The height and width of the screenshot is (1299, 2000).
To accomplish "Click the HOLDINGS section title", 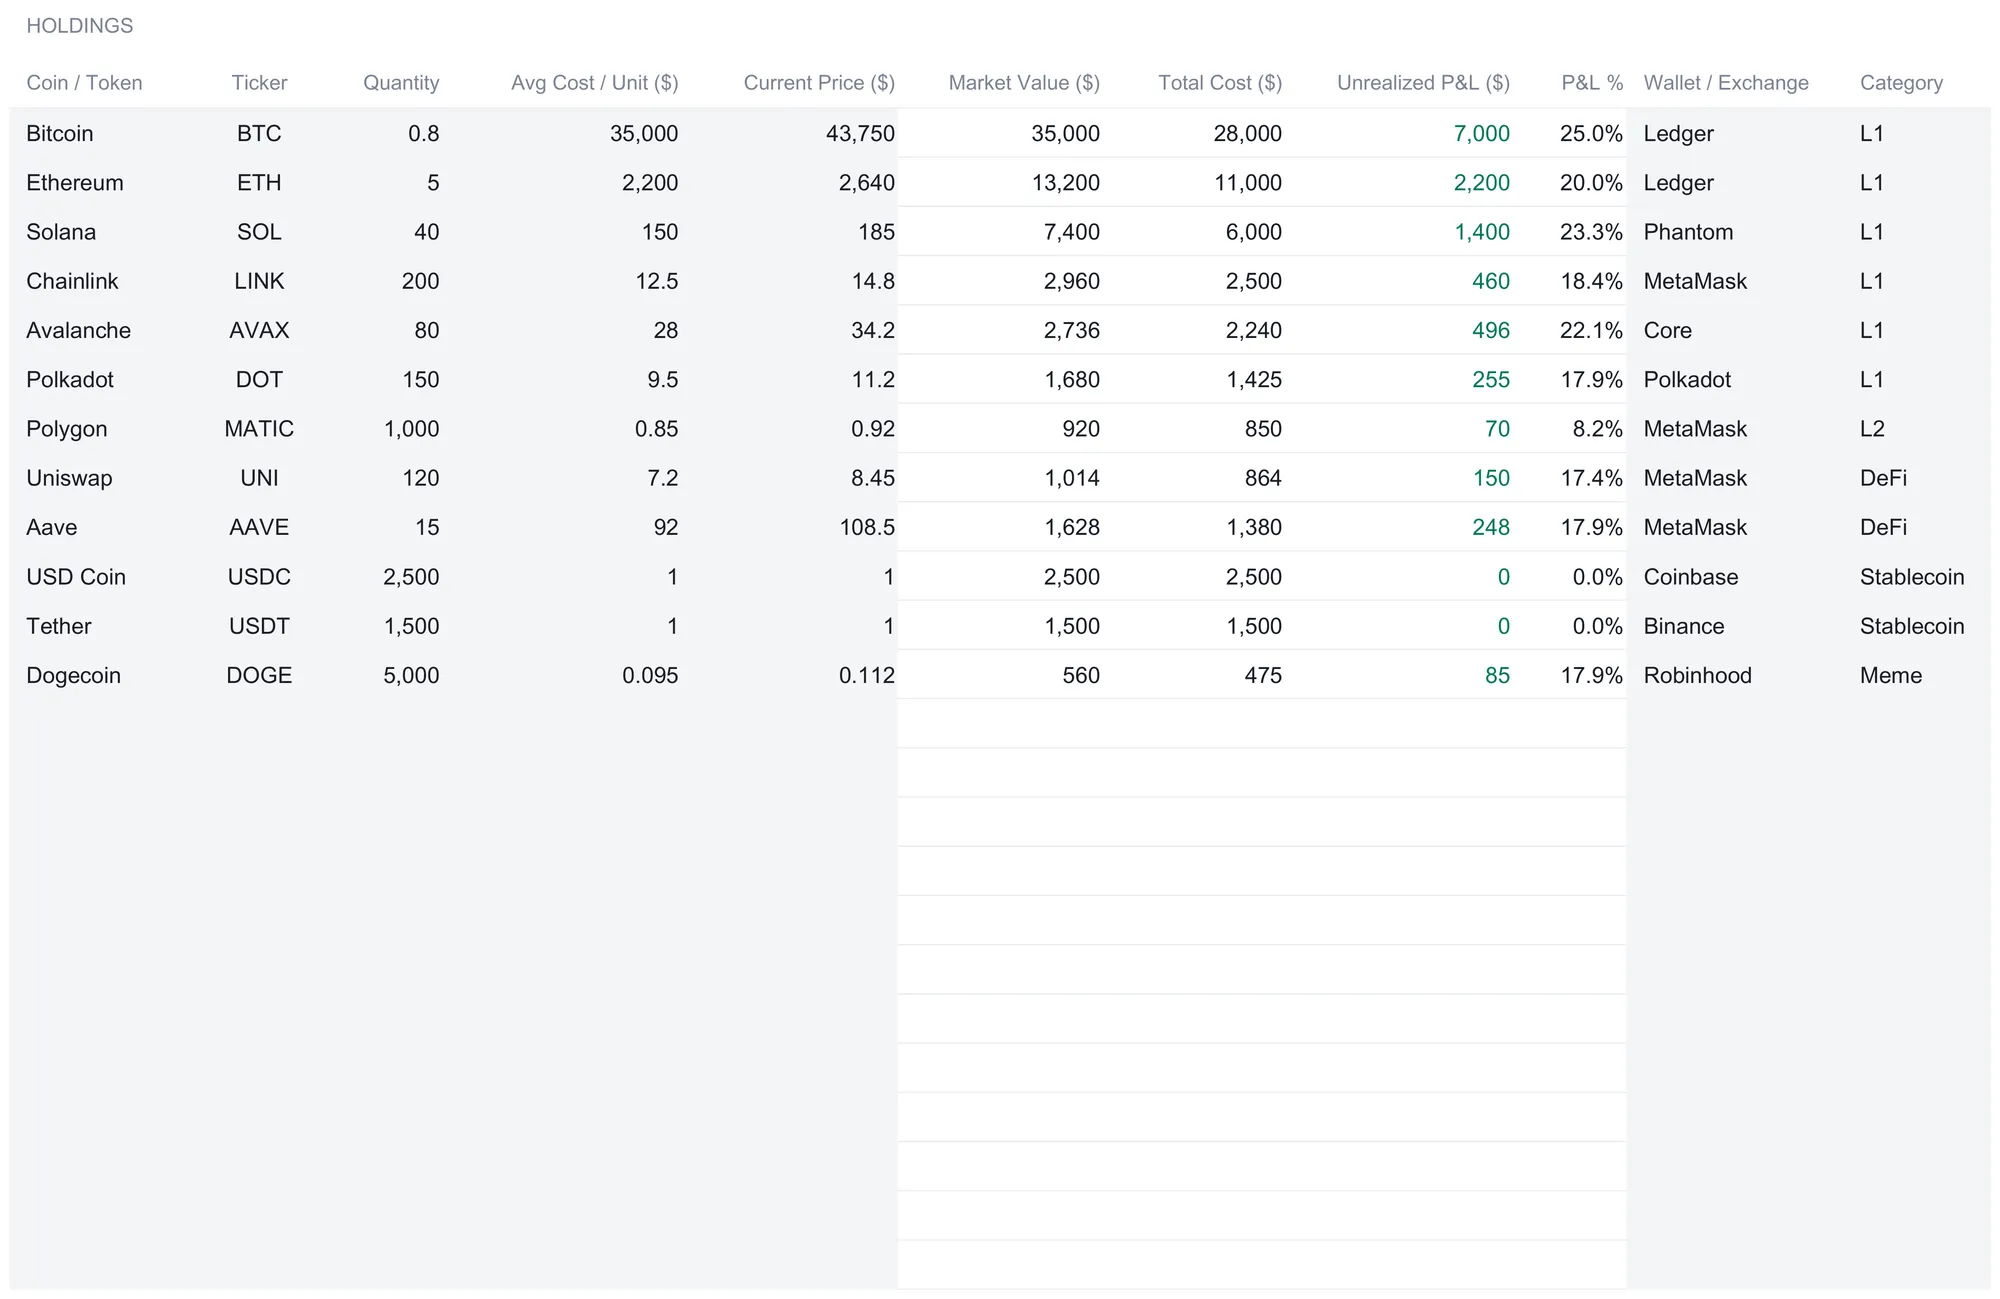I will 80,26.
